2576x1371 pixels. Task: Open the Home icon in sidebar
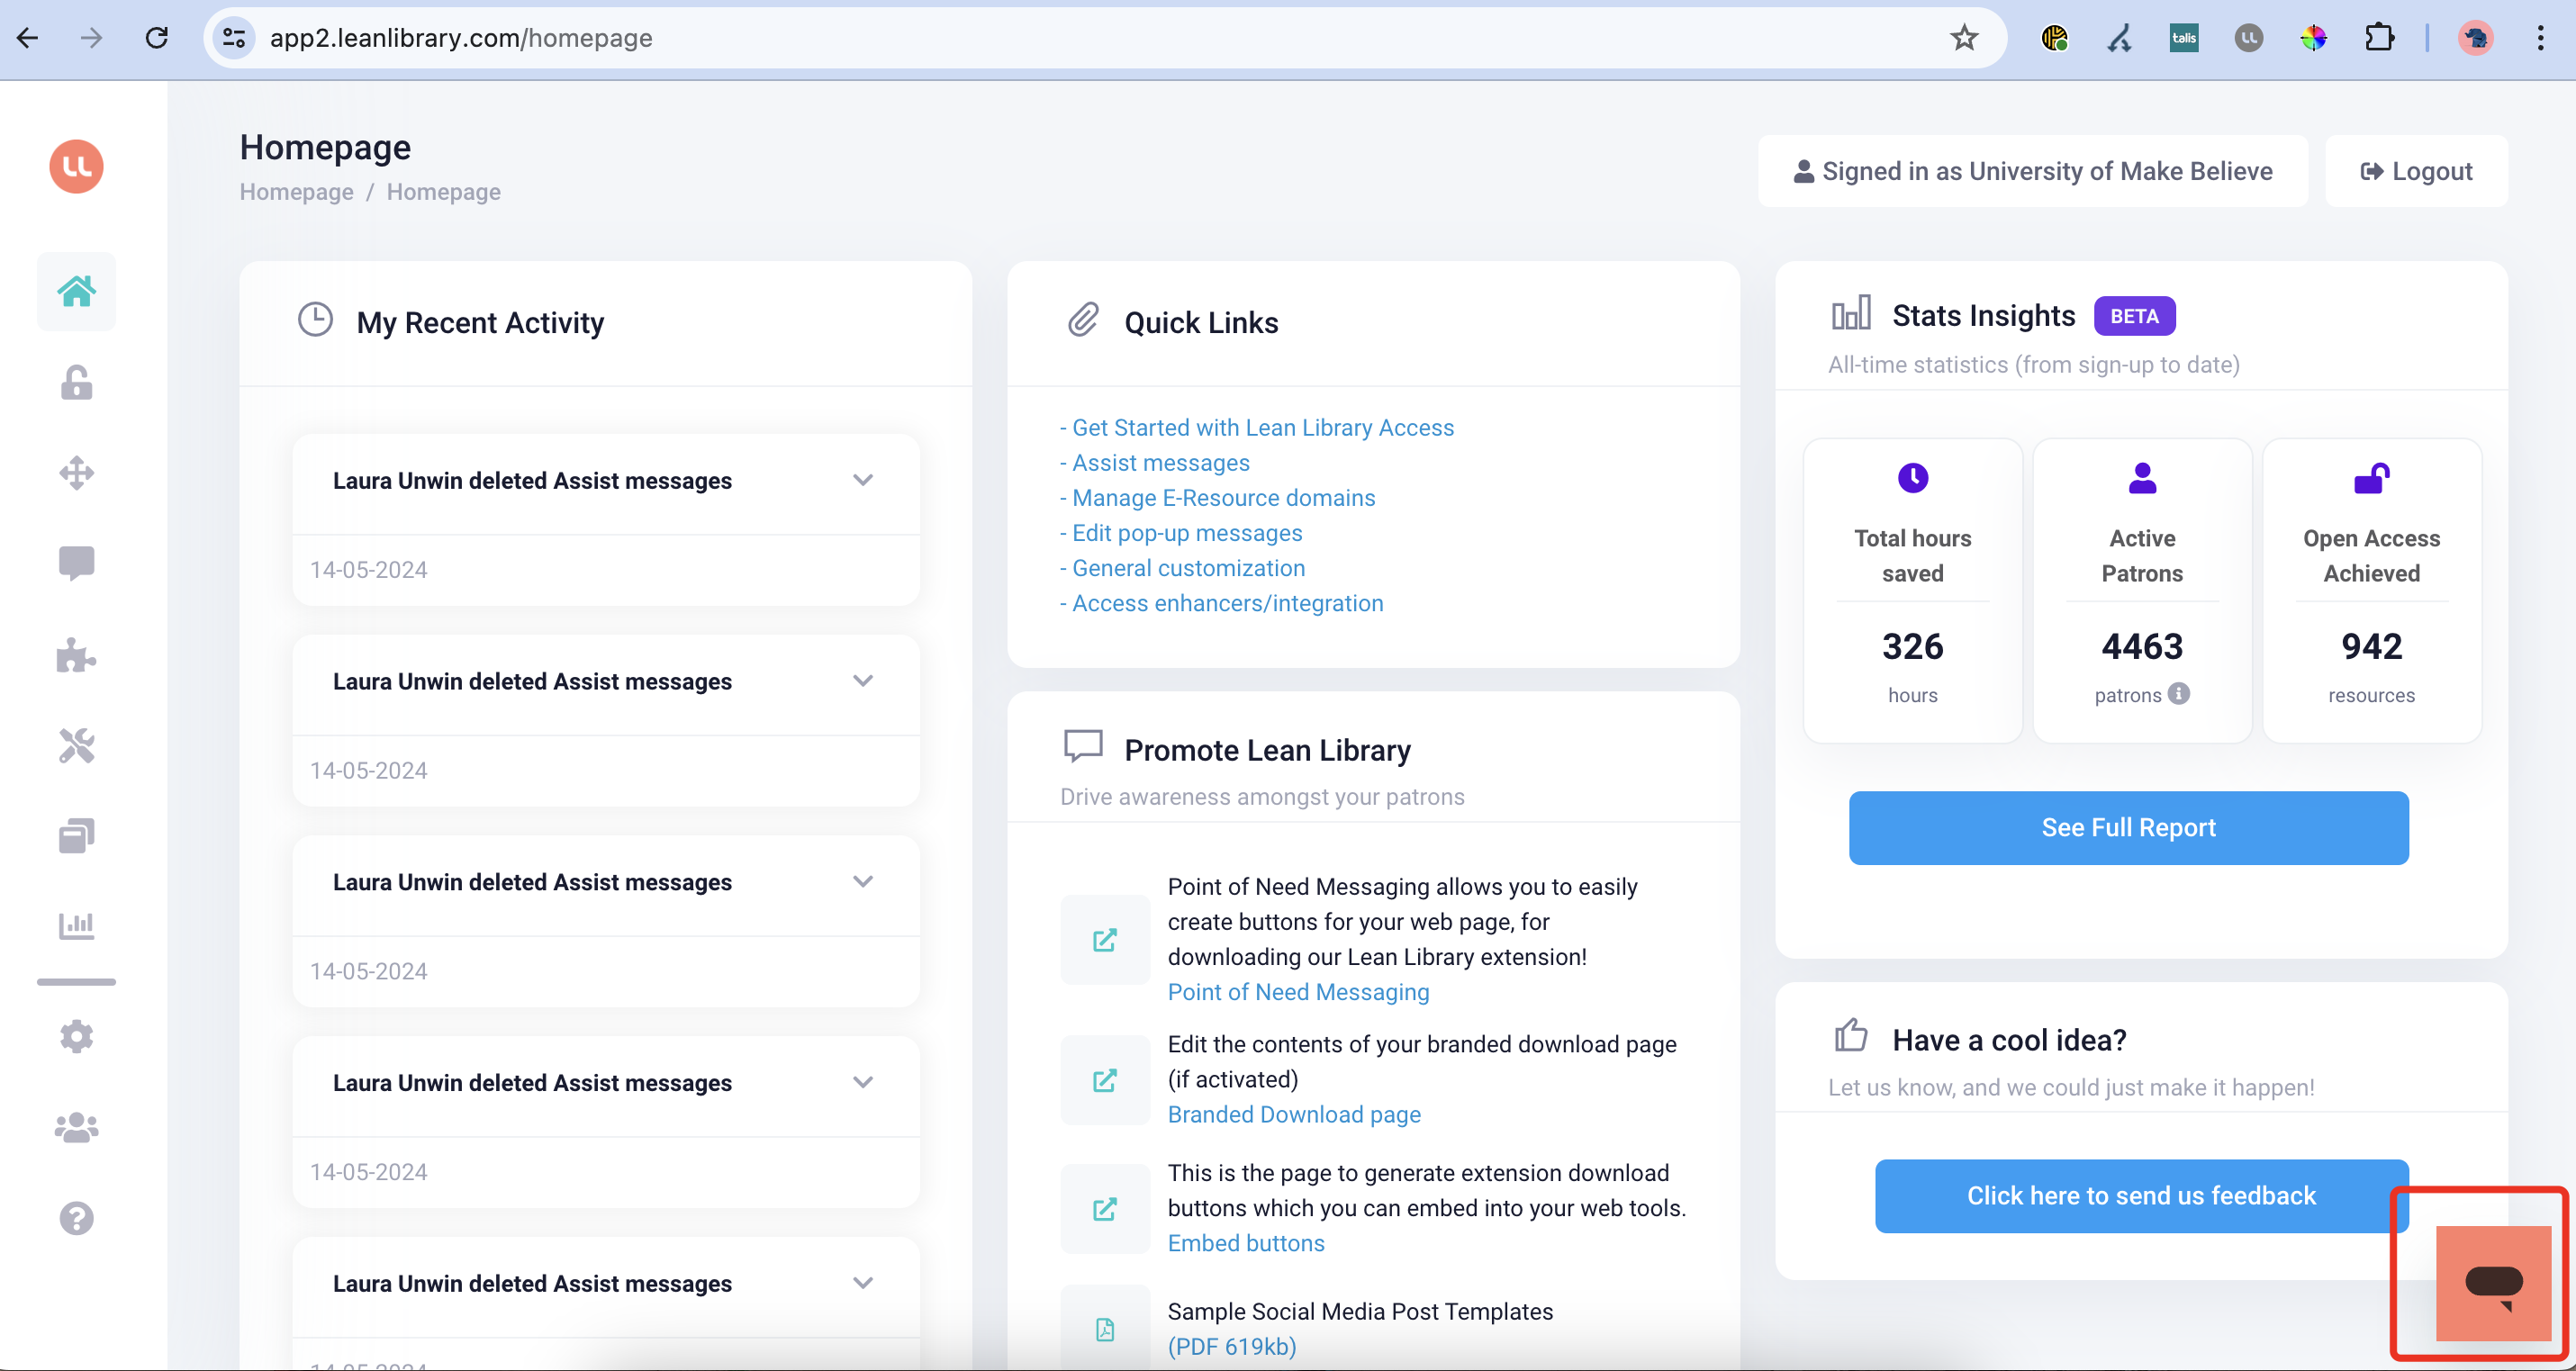[x=76, y=291]
